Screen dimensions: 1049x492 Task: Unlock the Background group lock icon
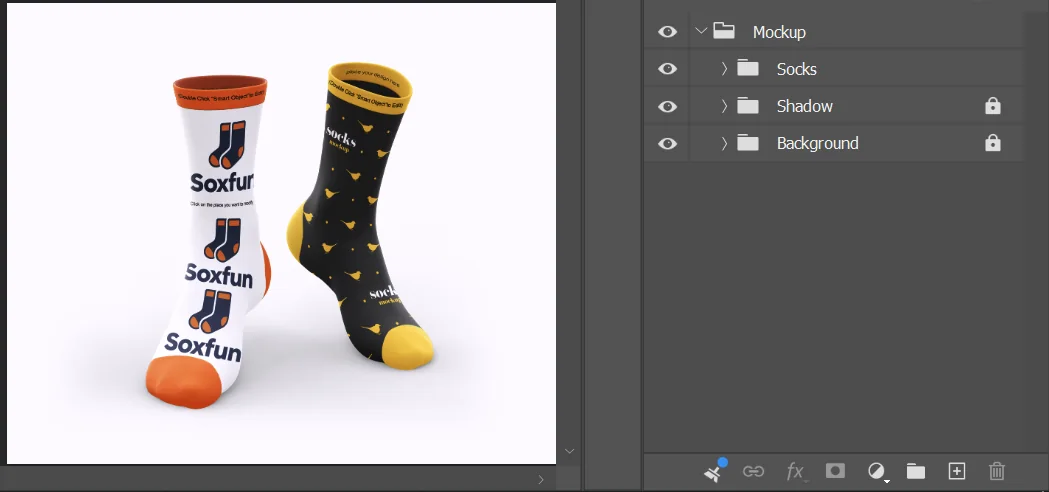[x=993, y=143]
